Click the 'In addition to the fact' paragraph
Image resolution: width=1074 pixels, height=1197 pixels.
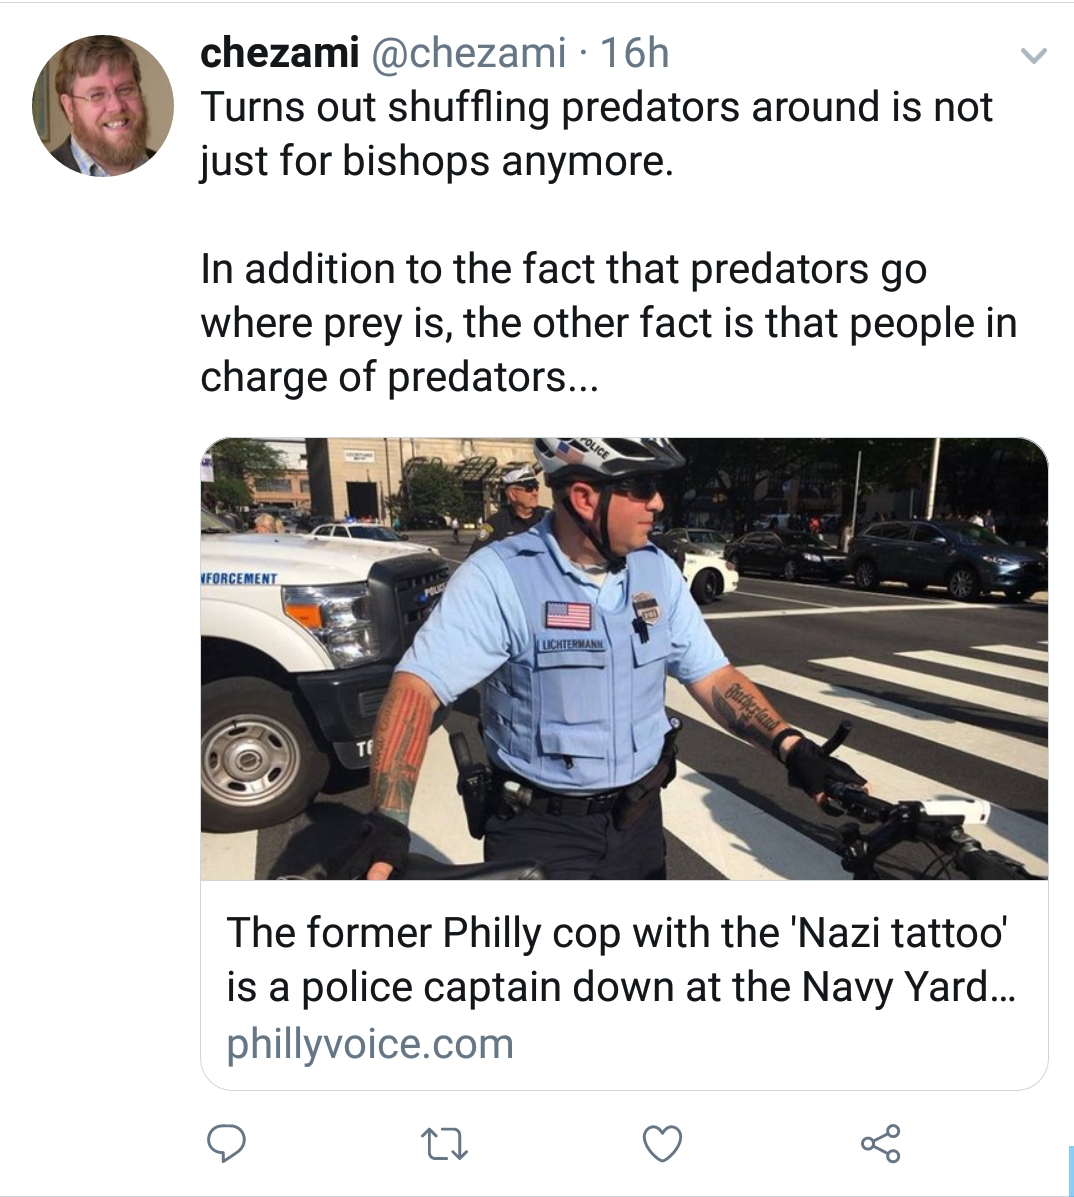[x=608, y=322]
